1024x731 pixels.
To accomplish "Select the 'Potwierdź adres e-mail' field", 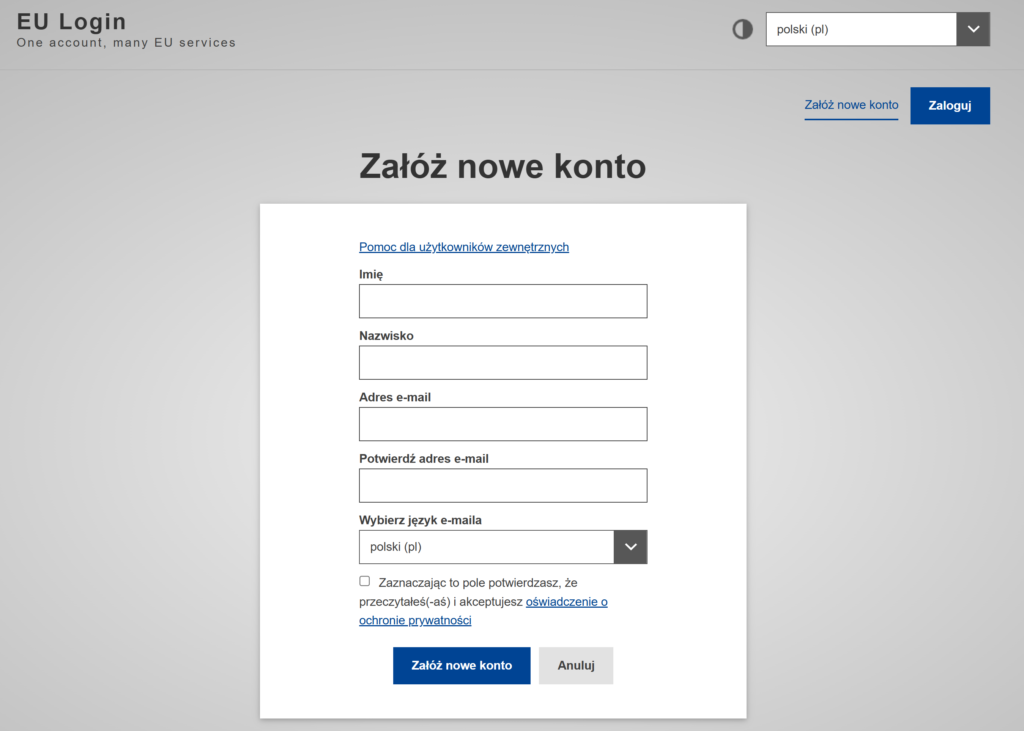I will coord(503,485).
